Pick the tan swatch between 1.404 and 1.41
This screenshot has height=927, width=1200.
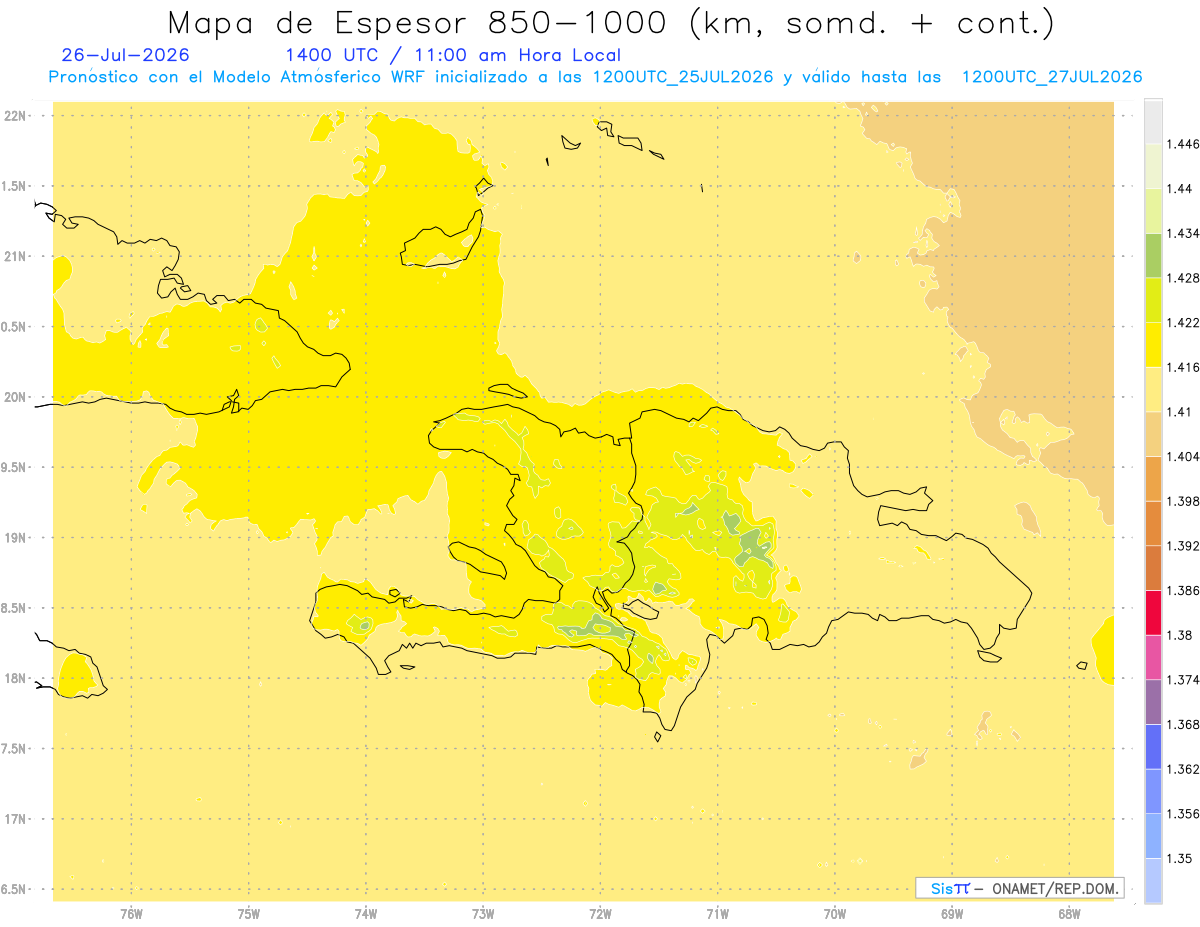[x=1153, y=434]
